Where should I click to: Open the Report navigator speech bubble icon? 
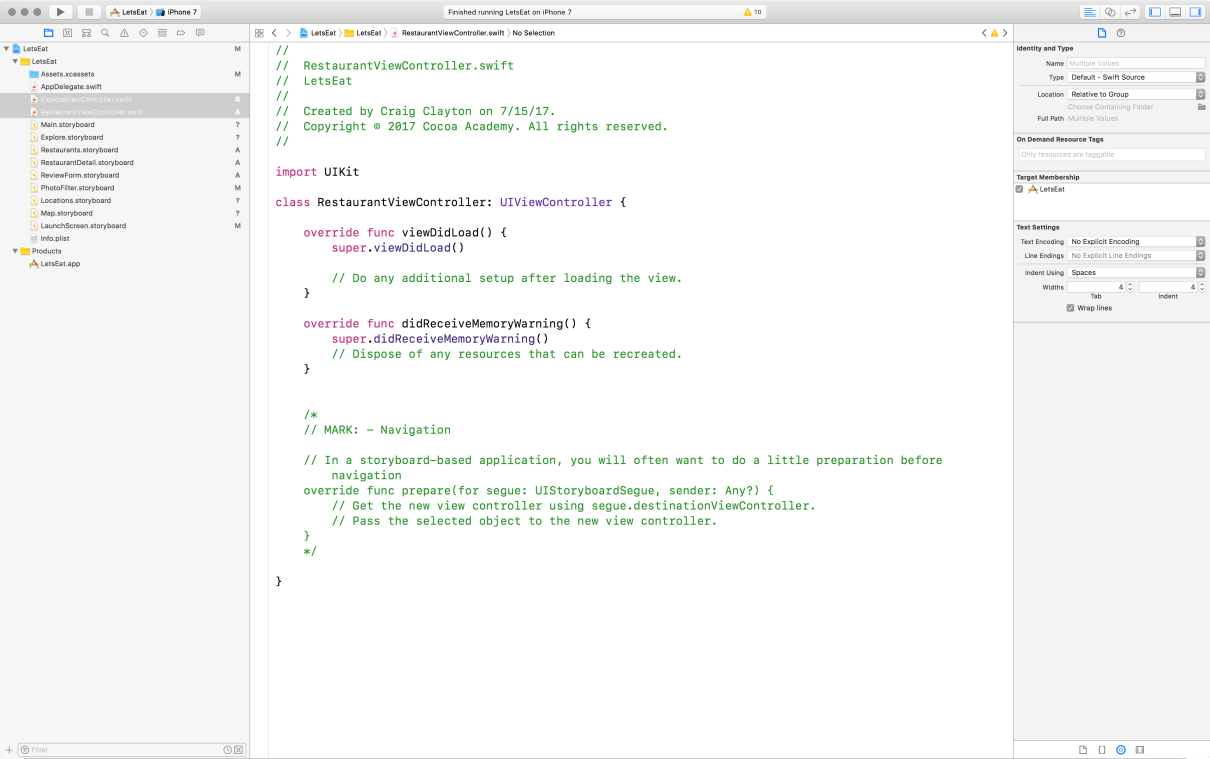point(200,33)
